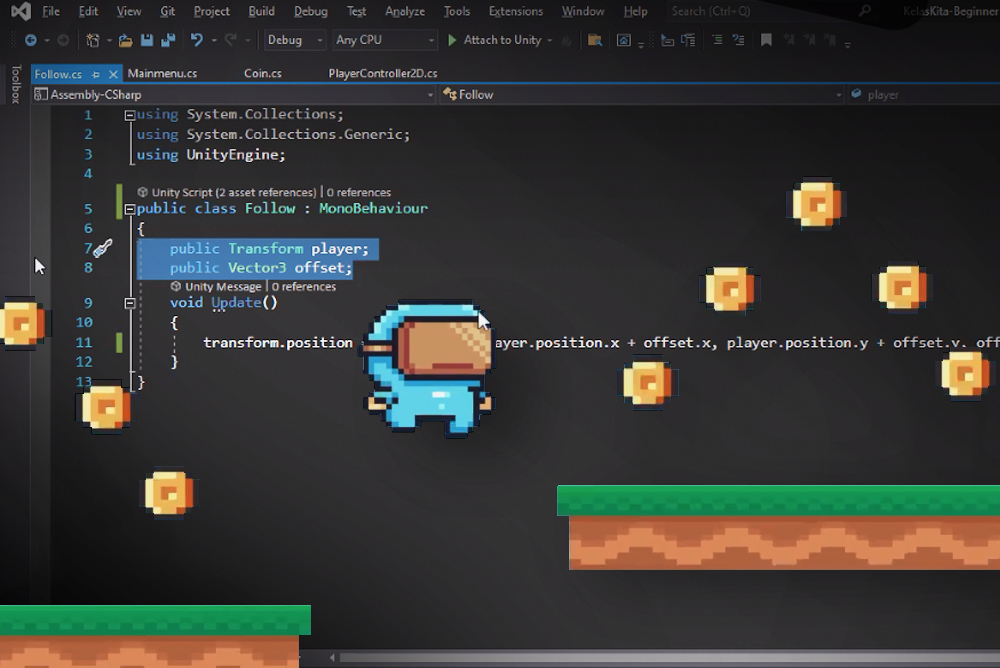Click the Redo arrow icon

(x=231, y=40)
